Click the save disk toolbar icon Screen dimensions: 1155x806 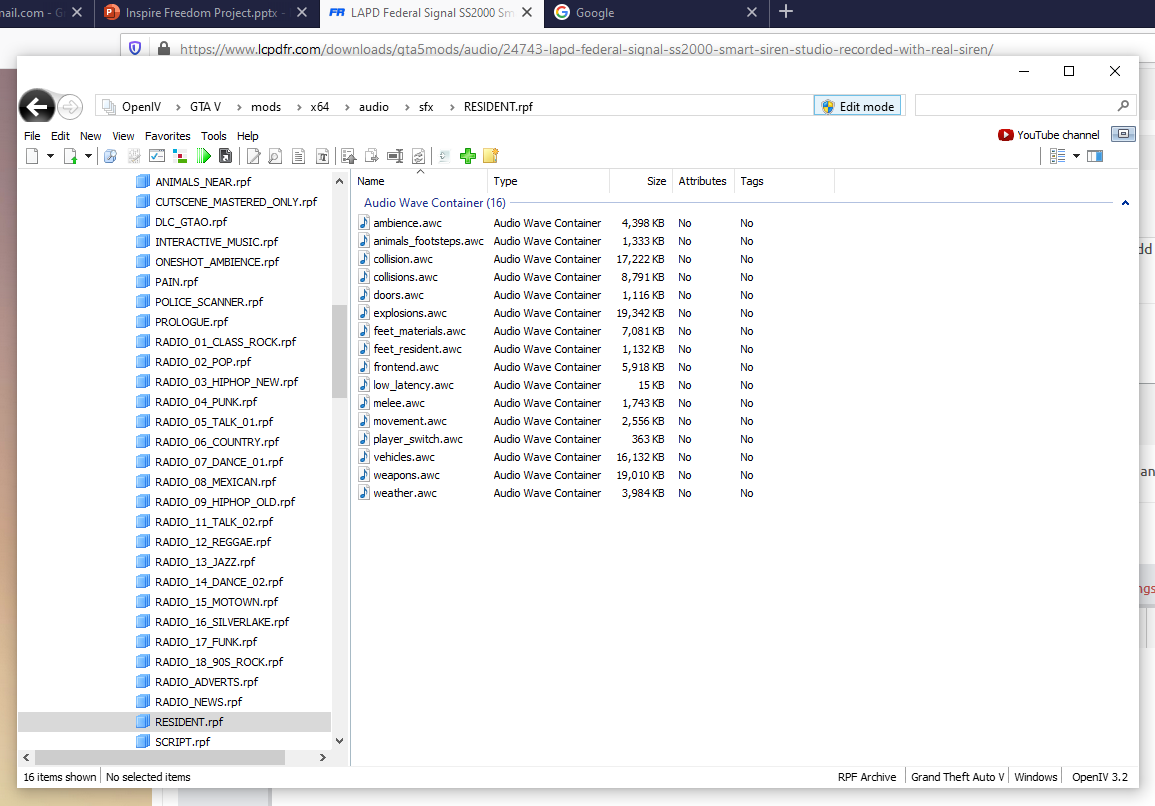226,156
